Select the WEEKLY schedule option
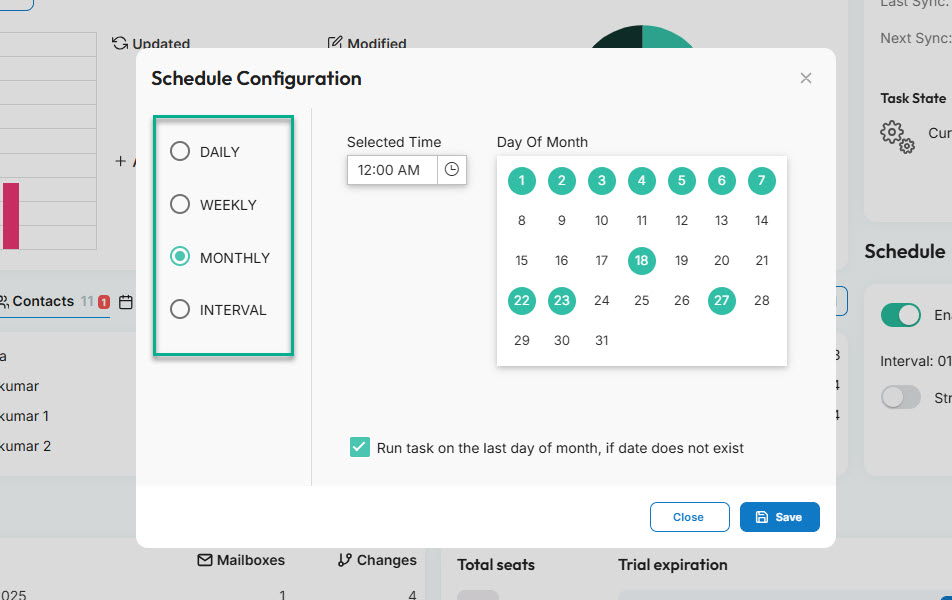Screen dimensions: 952x600 (180, 204)
